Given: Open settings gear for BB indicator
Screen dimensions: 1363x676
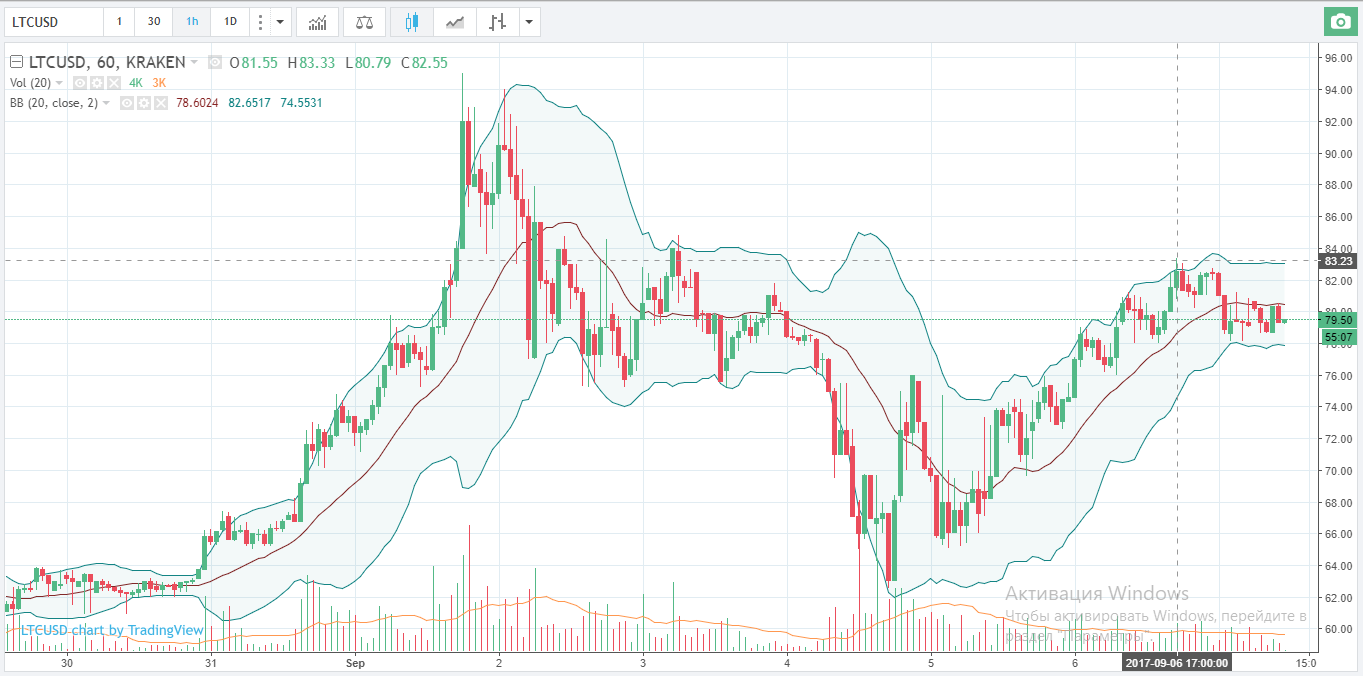Looking at the screenshot, I should click(x=143, y=103).
